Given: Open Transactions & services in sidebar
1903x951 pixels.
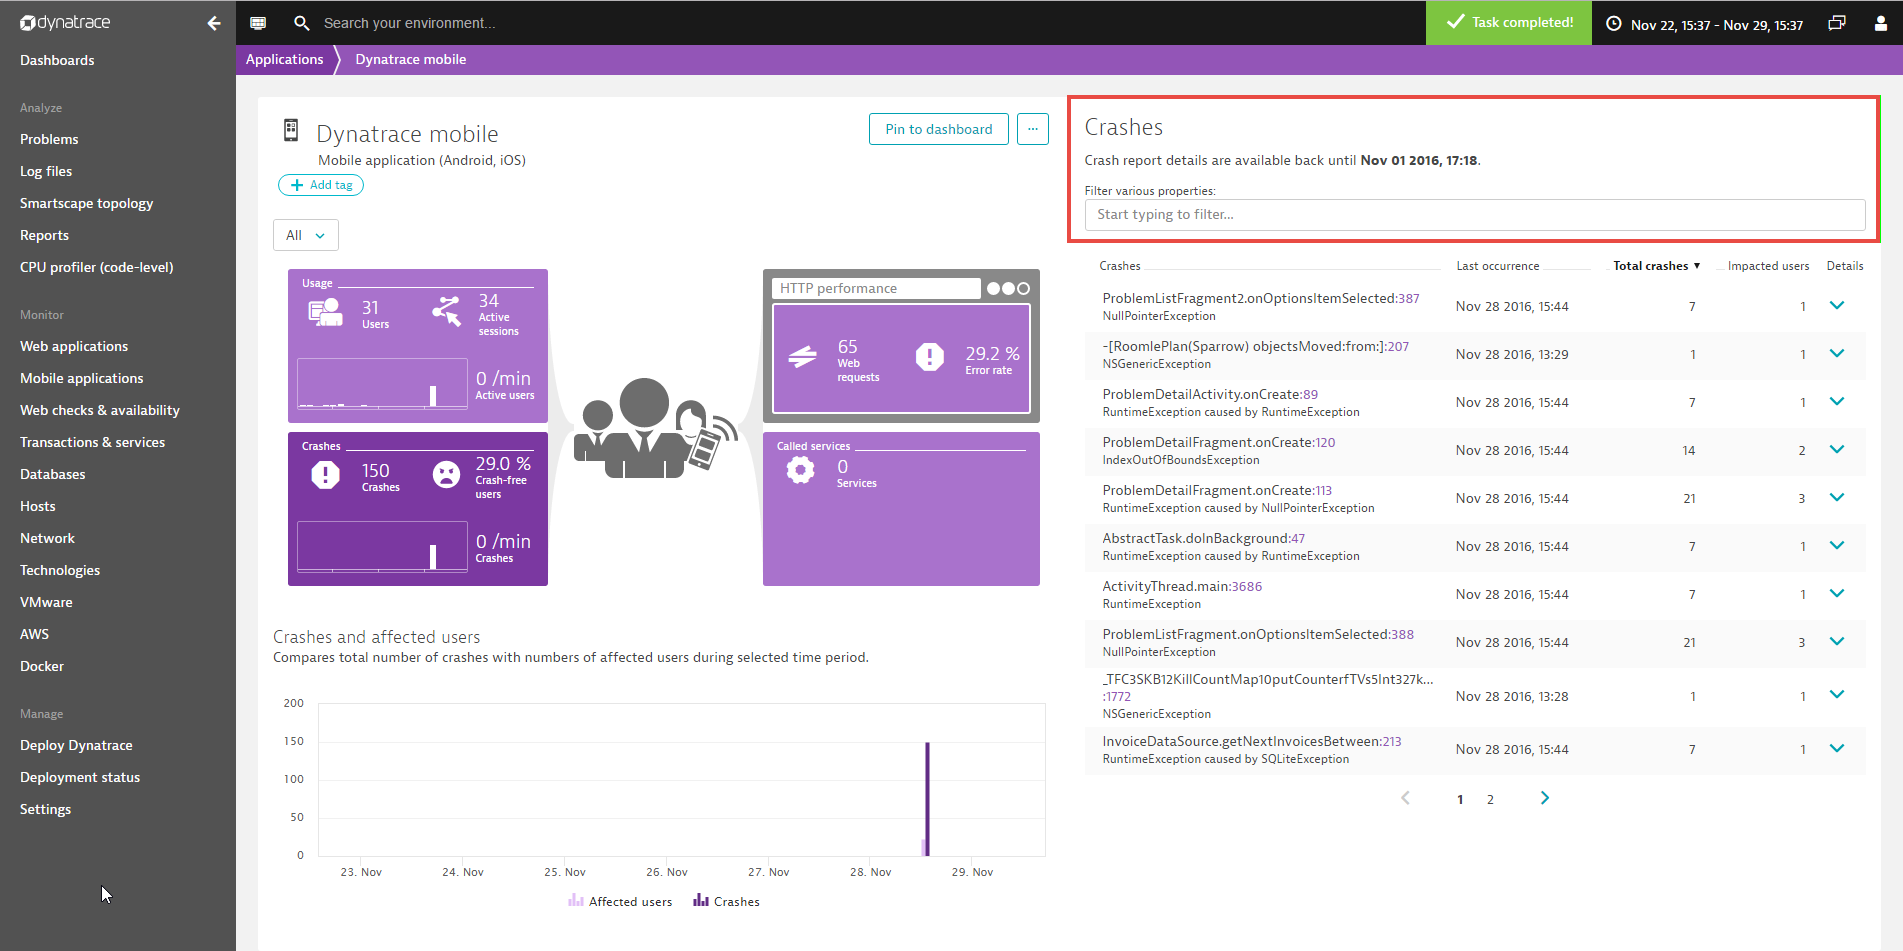Looking at the screenshot, I should point(93,442).
